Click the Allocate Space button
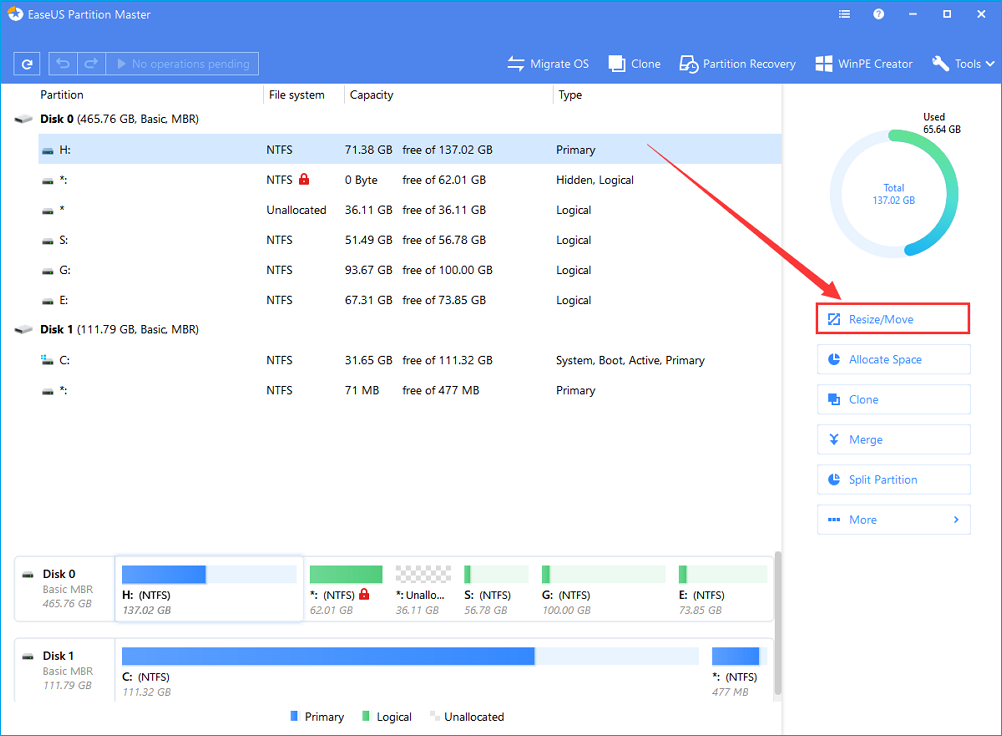Image resolution: width=1002 pixels, height=736 pixels. pyautogui.click(x=893, y=359)
